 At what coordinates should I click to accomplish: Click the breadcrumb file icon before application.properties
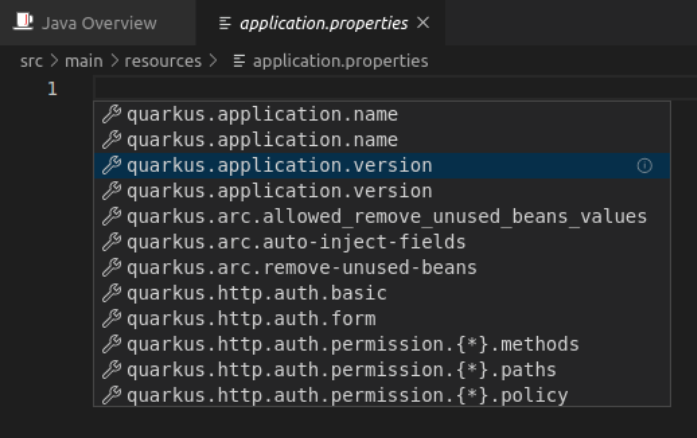point(239,61)
